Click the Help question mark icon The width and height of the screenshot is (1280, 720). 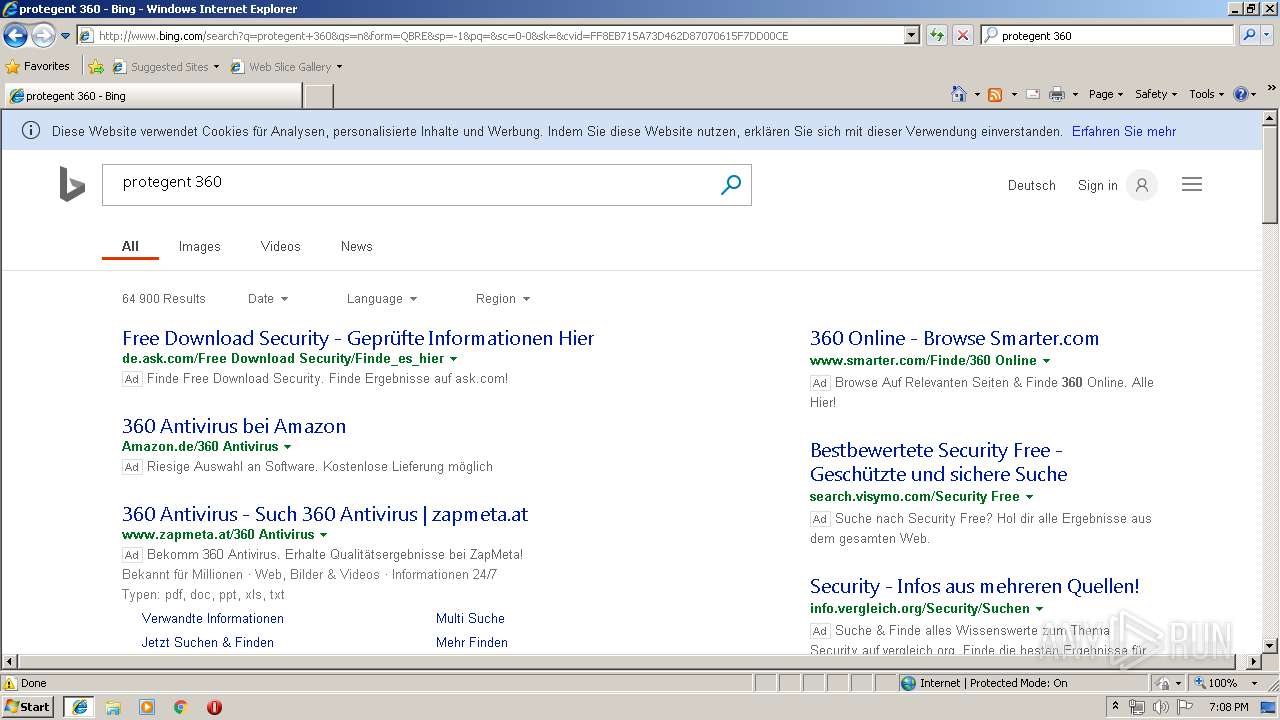tap(1241, 94)
